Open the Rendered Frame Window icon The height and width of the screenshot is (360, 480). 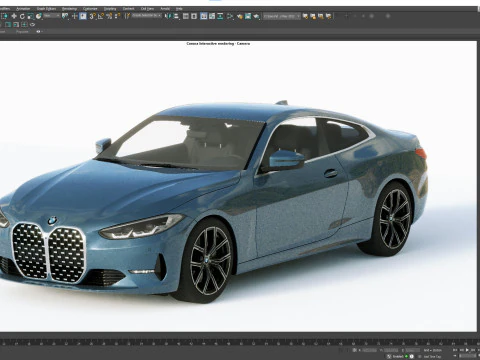248,16
